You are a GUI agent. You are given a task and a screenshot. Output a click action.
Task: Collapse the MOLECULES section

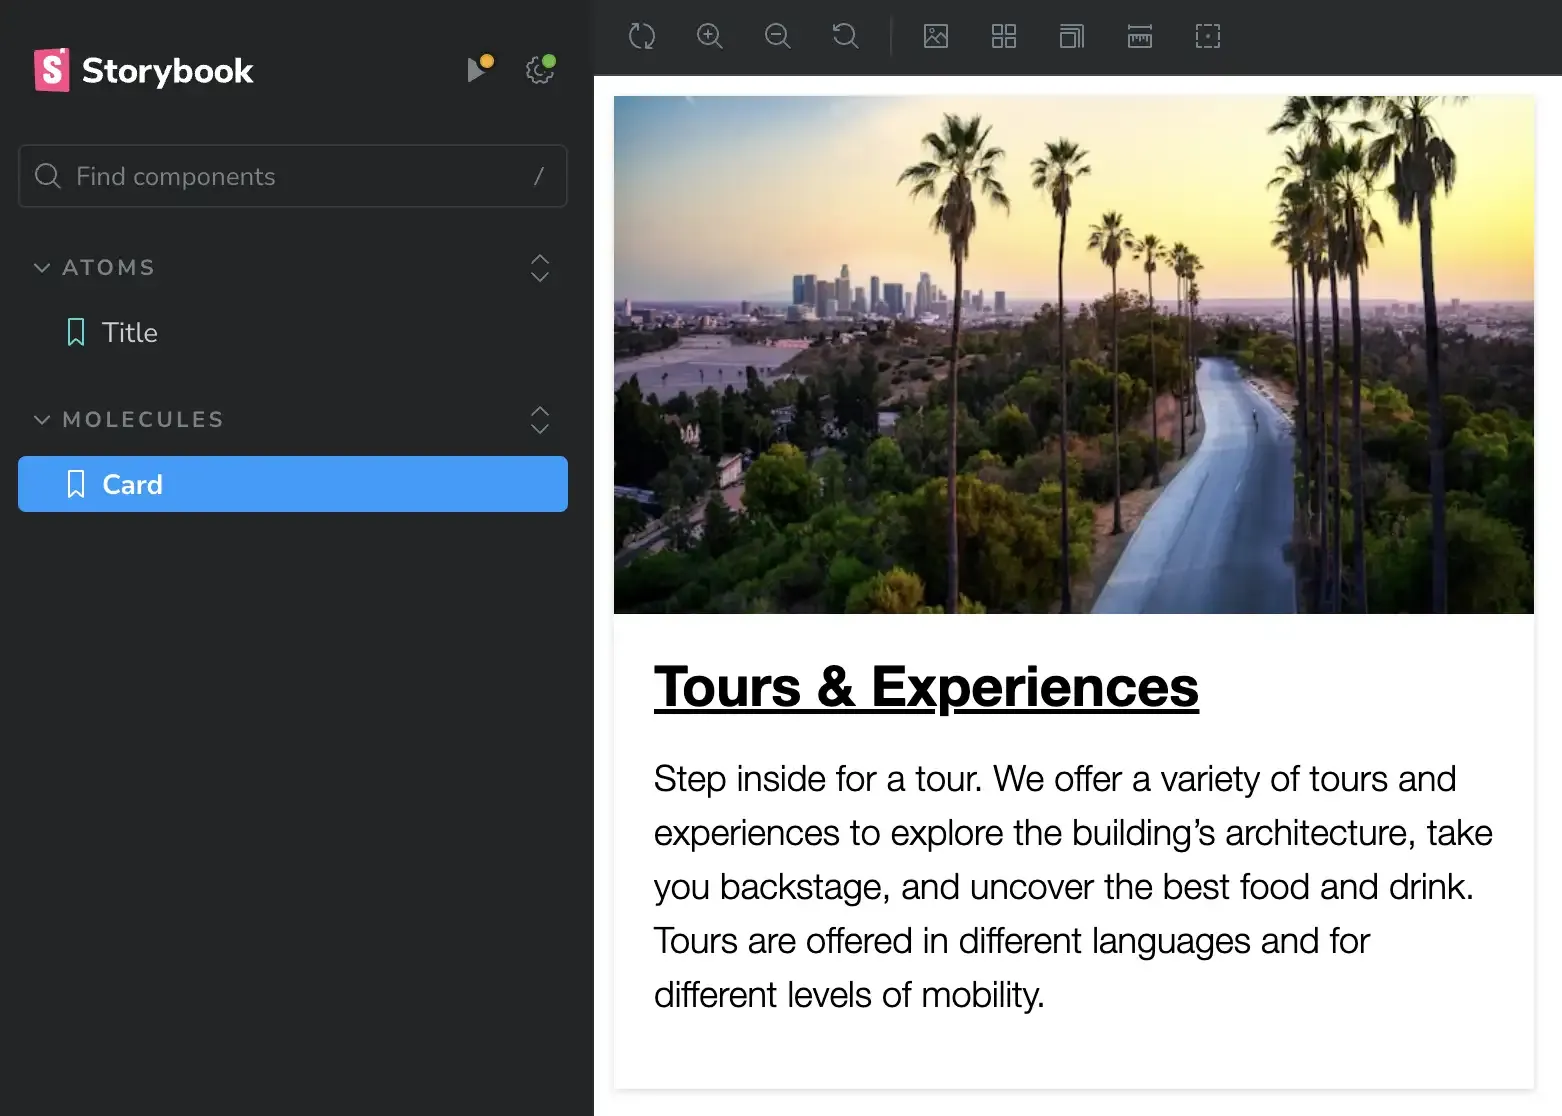point(42,420)
